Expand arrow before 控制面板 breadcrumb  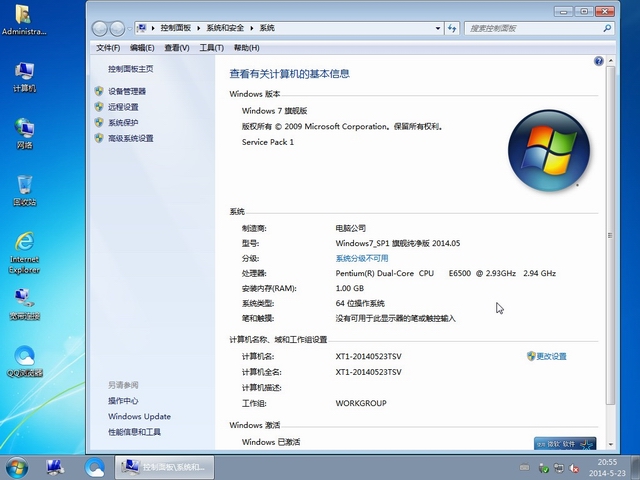point(153,28)
